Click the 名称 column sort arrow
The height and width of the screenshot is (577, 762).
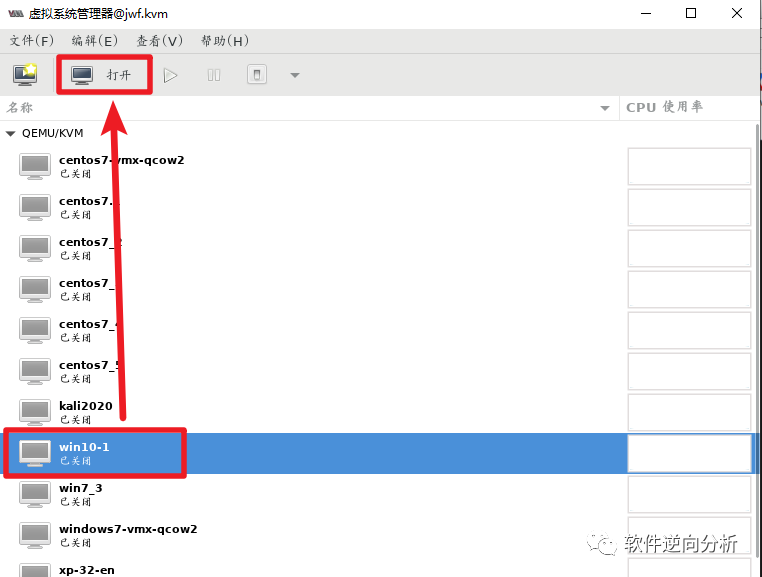coord(605,108)
